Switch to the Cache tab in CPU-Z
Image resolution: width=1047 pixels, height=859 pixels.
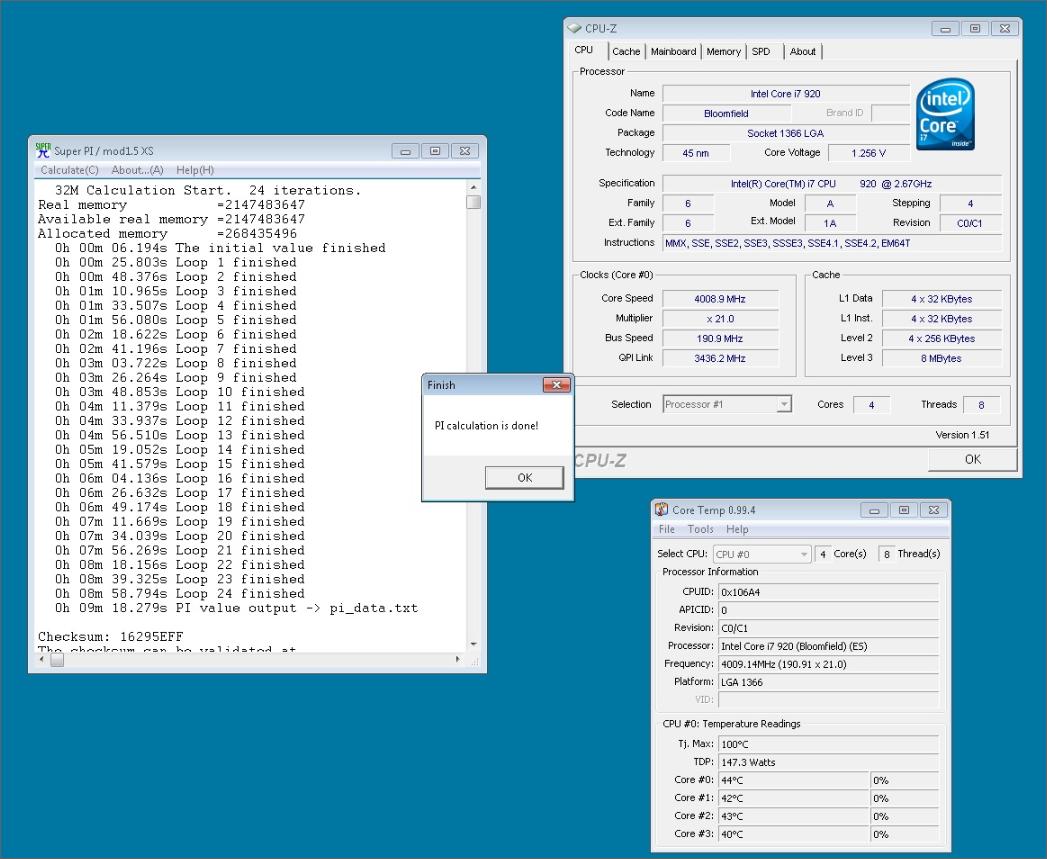pos(626,51)
